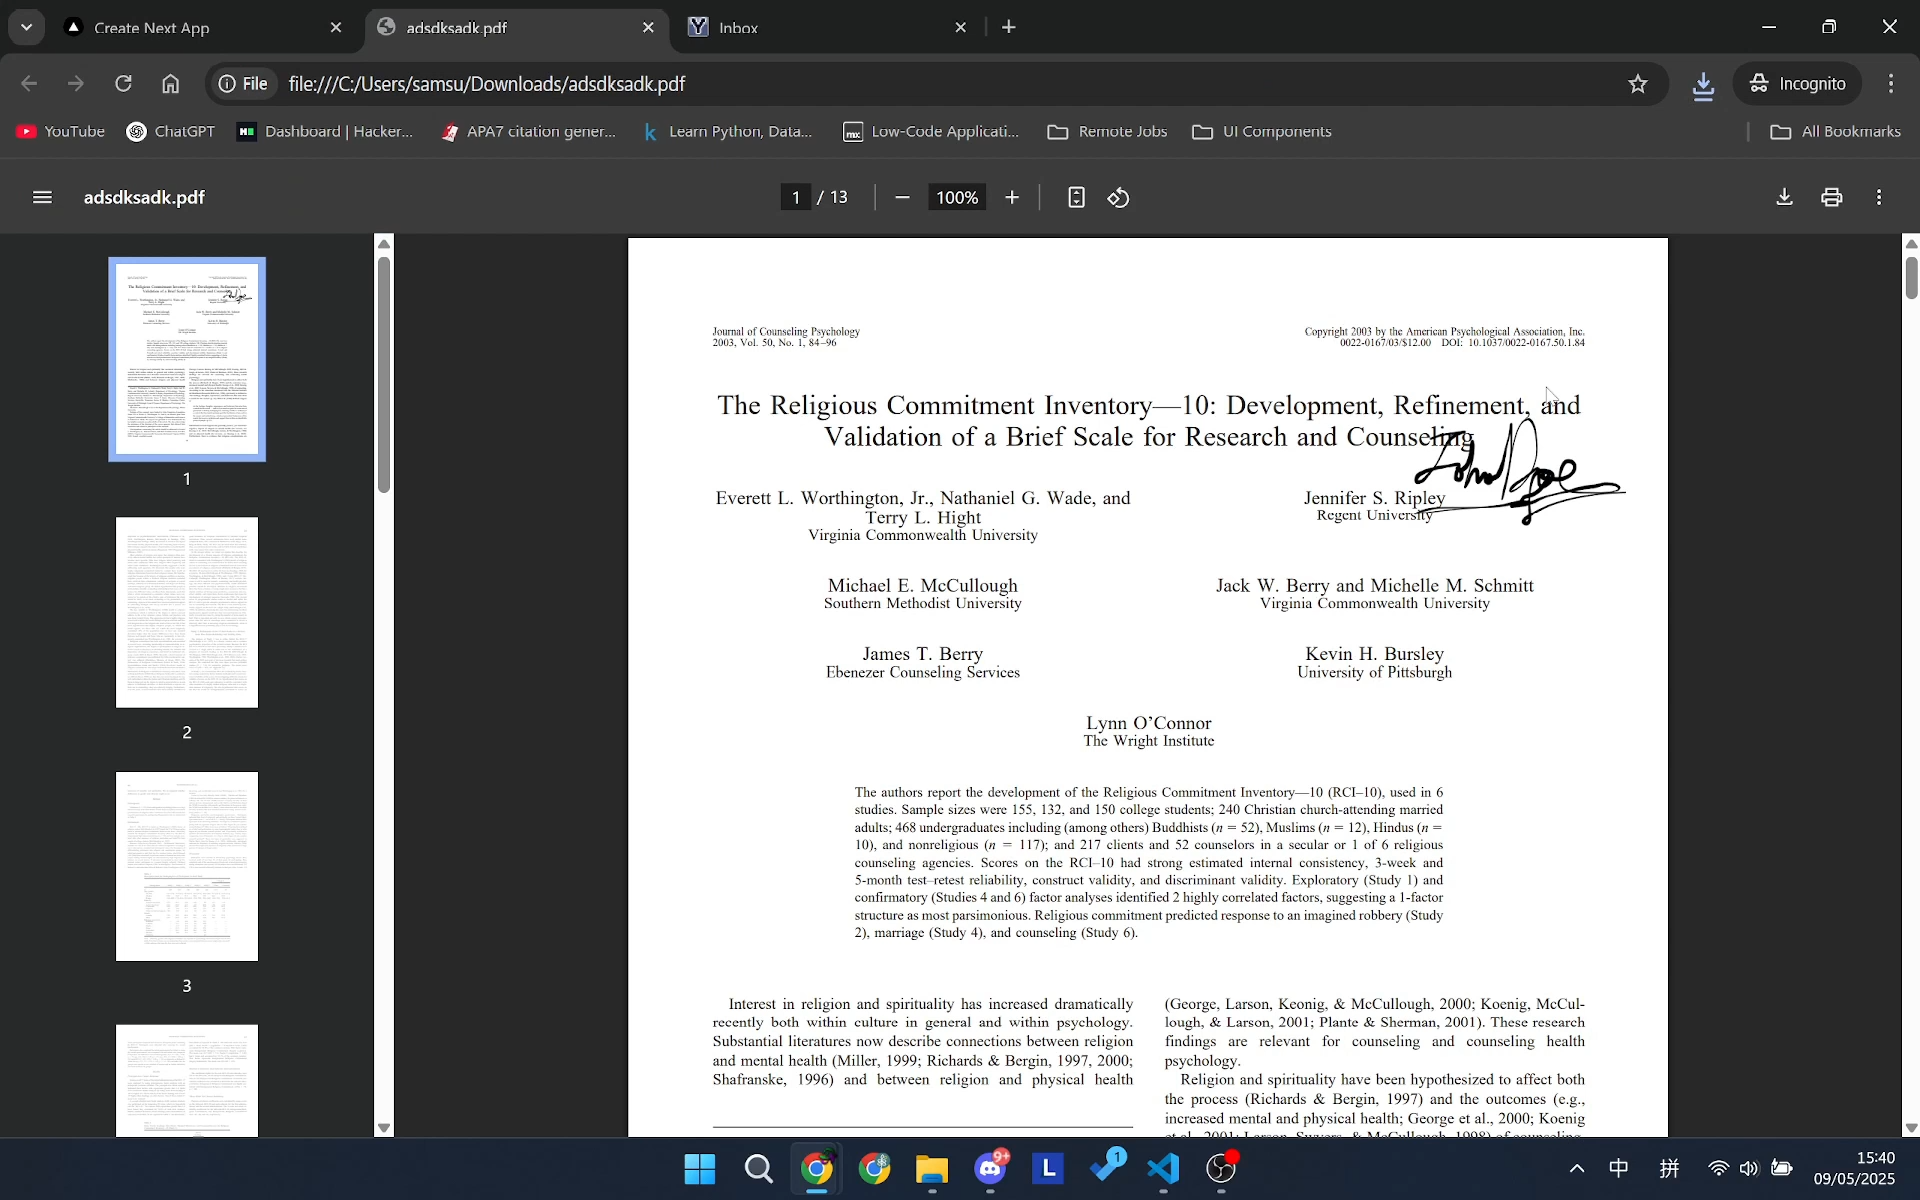Viewport: 1920px width, 1200px height.
Task: Open the Remote Jobs bookmark folder
Action: pyautogui.click(x=1108, y=132)
